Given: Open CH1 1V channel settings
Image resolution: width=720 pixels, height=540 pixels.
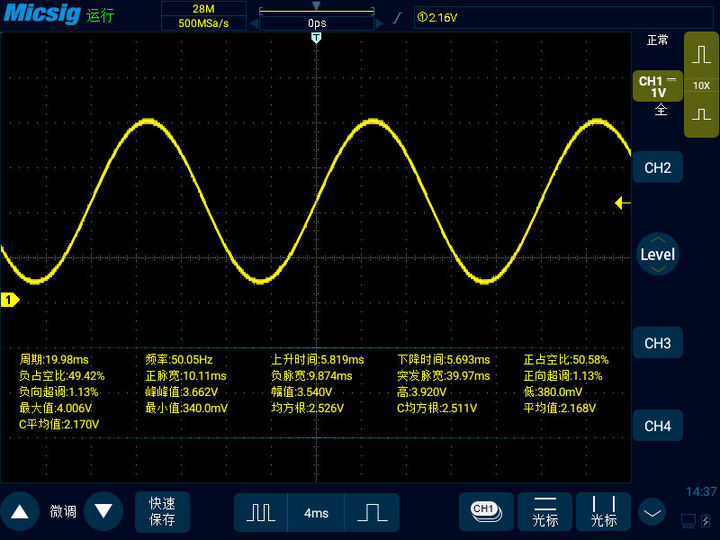Looking at the screenshot, I should pyautogui.click(x=658, y=86).
